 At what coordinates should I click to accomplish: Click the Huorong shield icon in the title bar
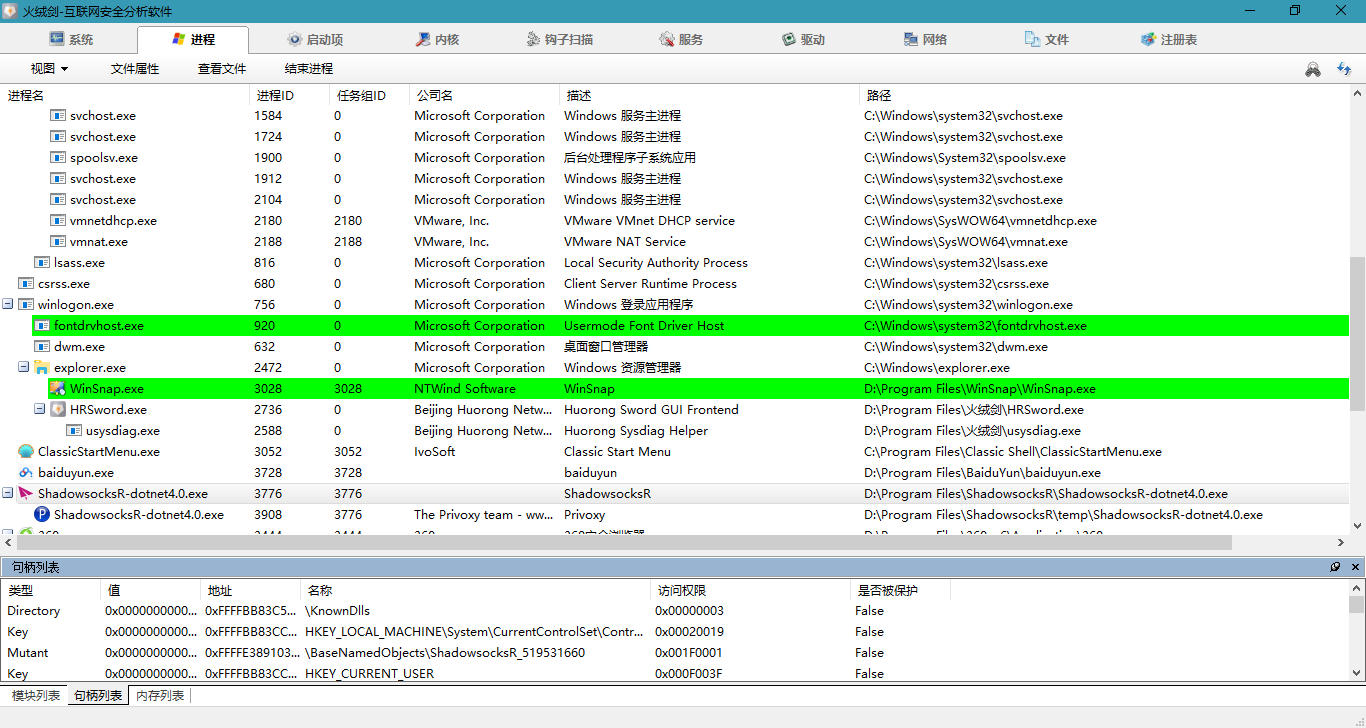[11, 10]
